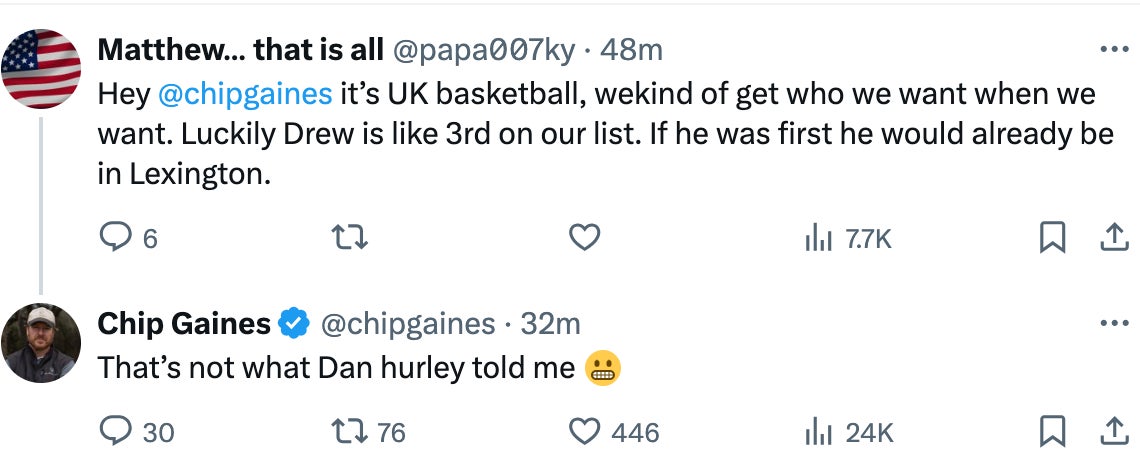Image resolution: width=1140 pixels, height=458 pixels.
Task: Bookmark Matthew's tweet
Action: pyautogui.click(x=1052, y=238)
